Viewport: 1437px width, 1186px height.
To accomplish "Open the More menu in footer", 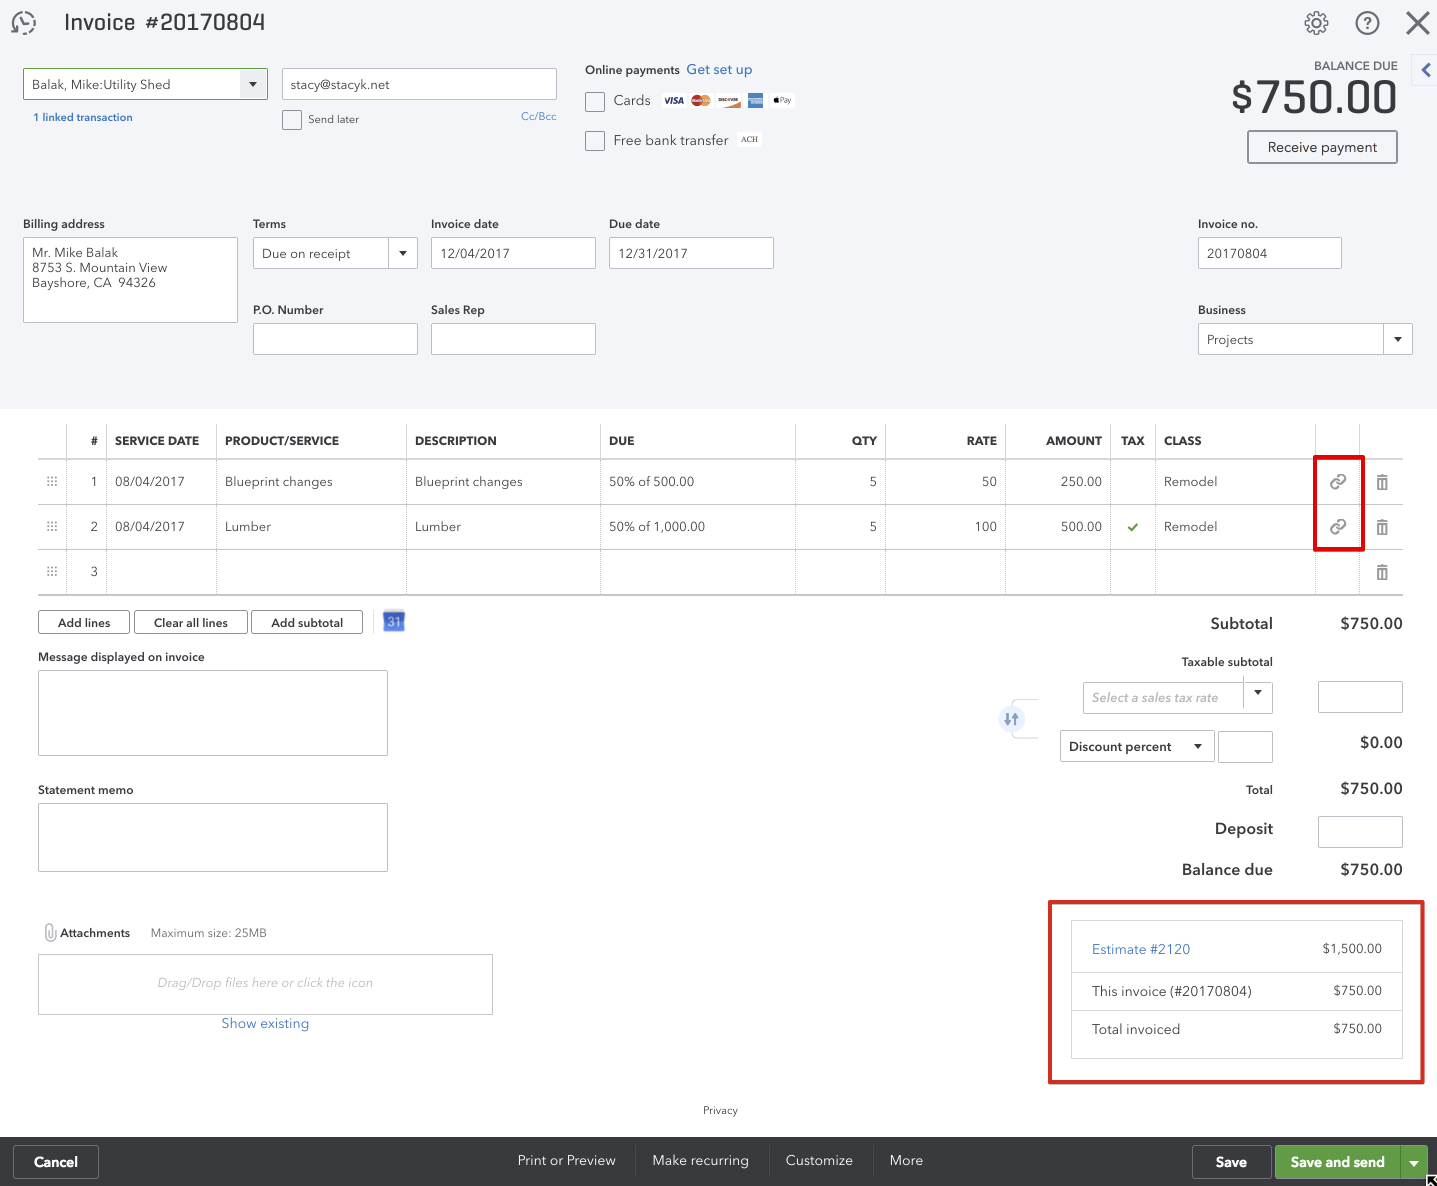I will pyautogui.click(x=906, y=1161).
